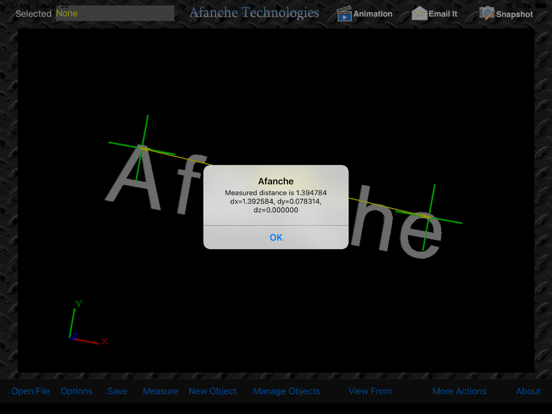Open the About item

(x=528, y=391)
